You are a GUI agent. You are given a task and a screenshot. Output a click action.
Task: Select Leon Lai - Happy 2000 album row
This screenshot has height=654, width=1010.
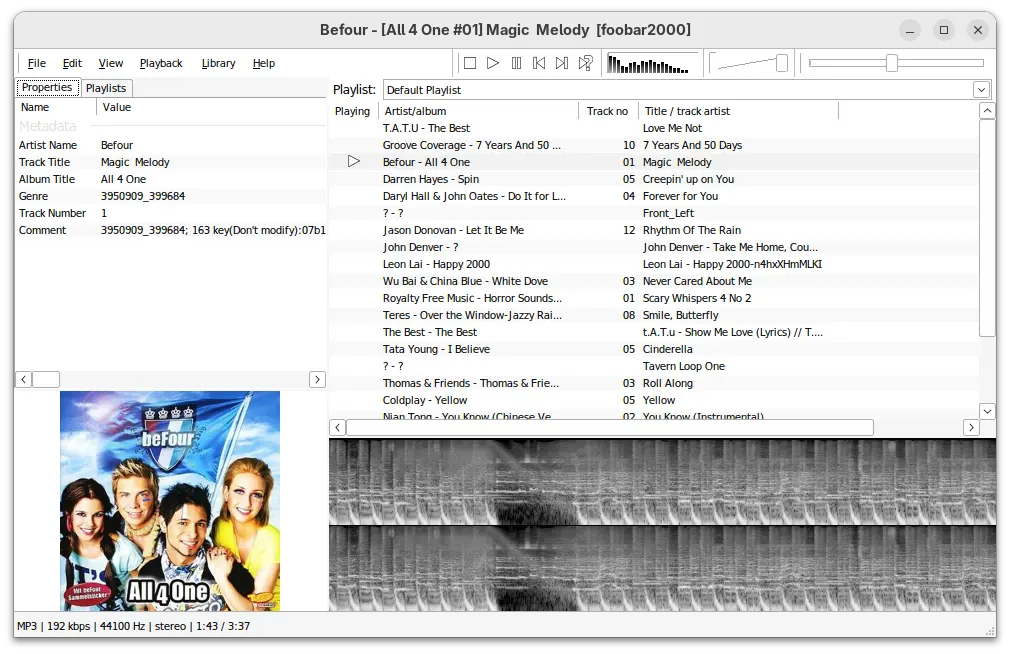click(x=654, y=264)
